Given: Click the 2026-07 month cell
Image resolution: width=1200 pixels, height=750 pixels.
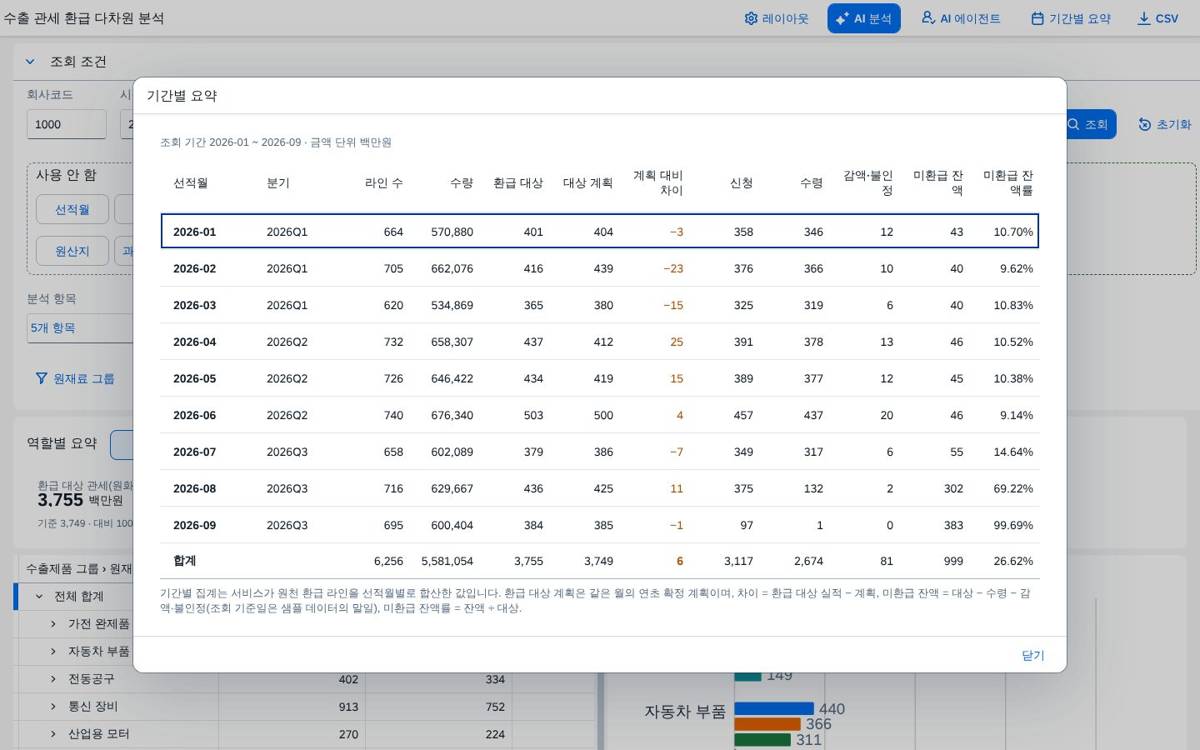Looking at the screenshot, I should pos(194,452).
